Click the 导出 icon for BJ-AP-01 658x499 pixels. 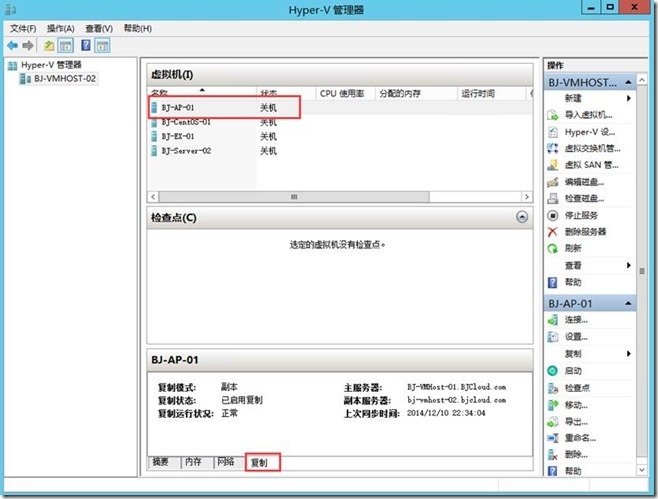coord(553,422)
